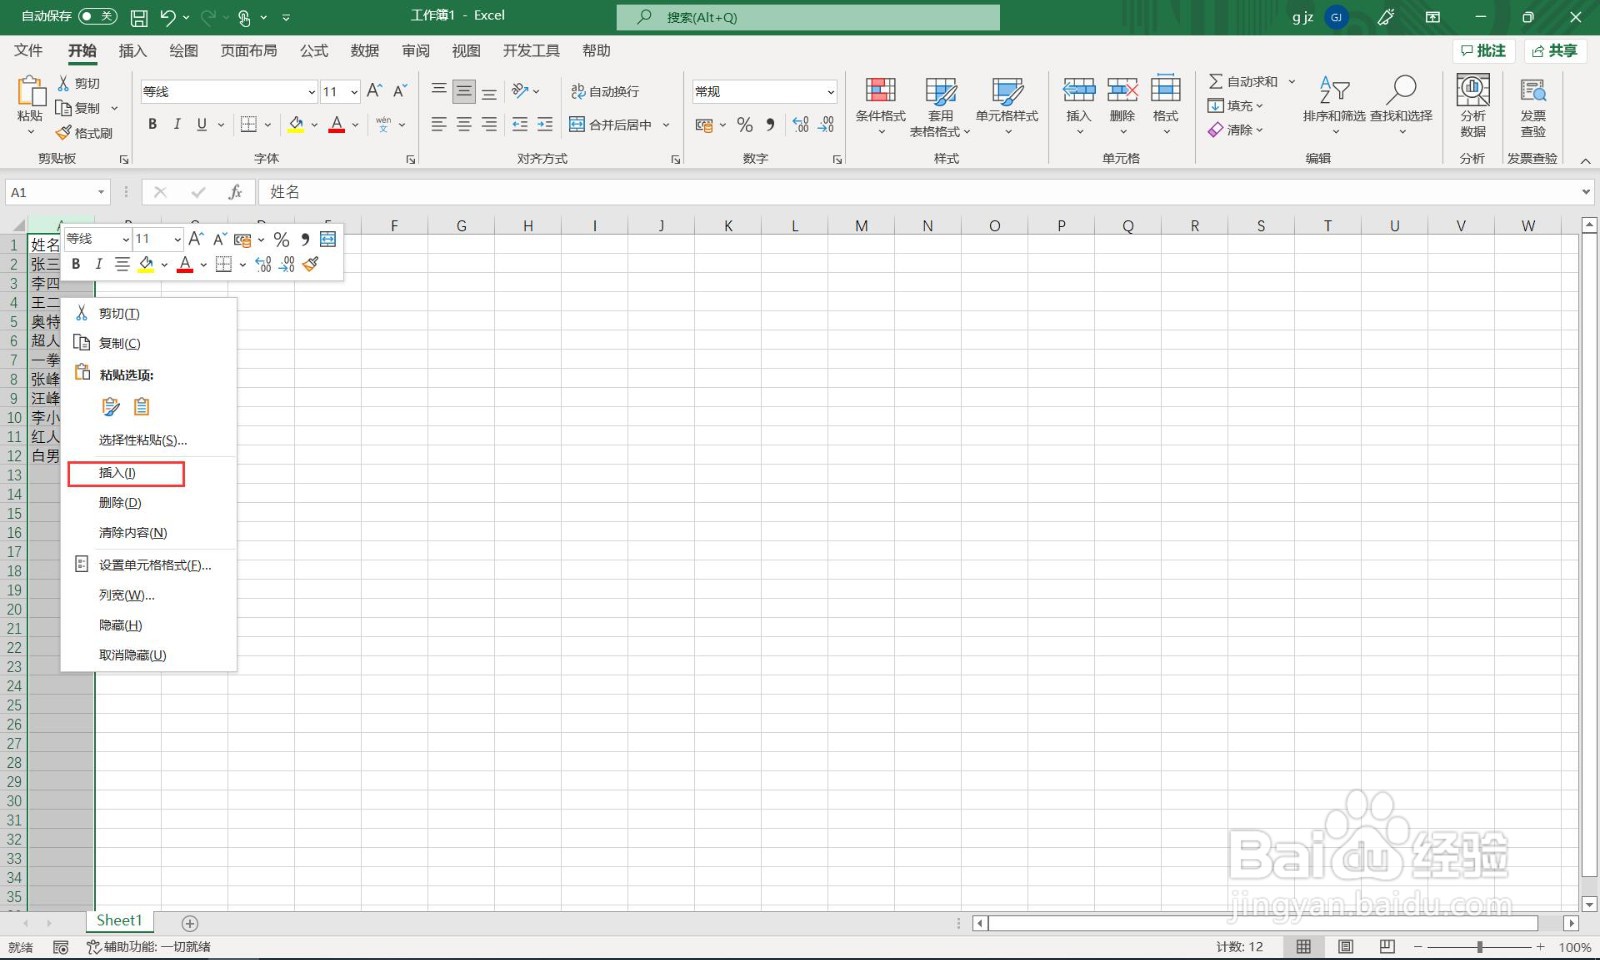Screen dimensions: 1600x960
Task: Click the Sort and Filter (排序和筛选) icon
Action: point(1334,90)
